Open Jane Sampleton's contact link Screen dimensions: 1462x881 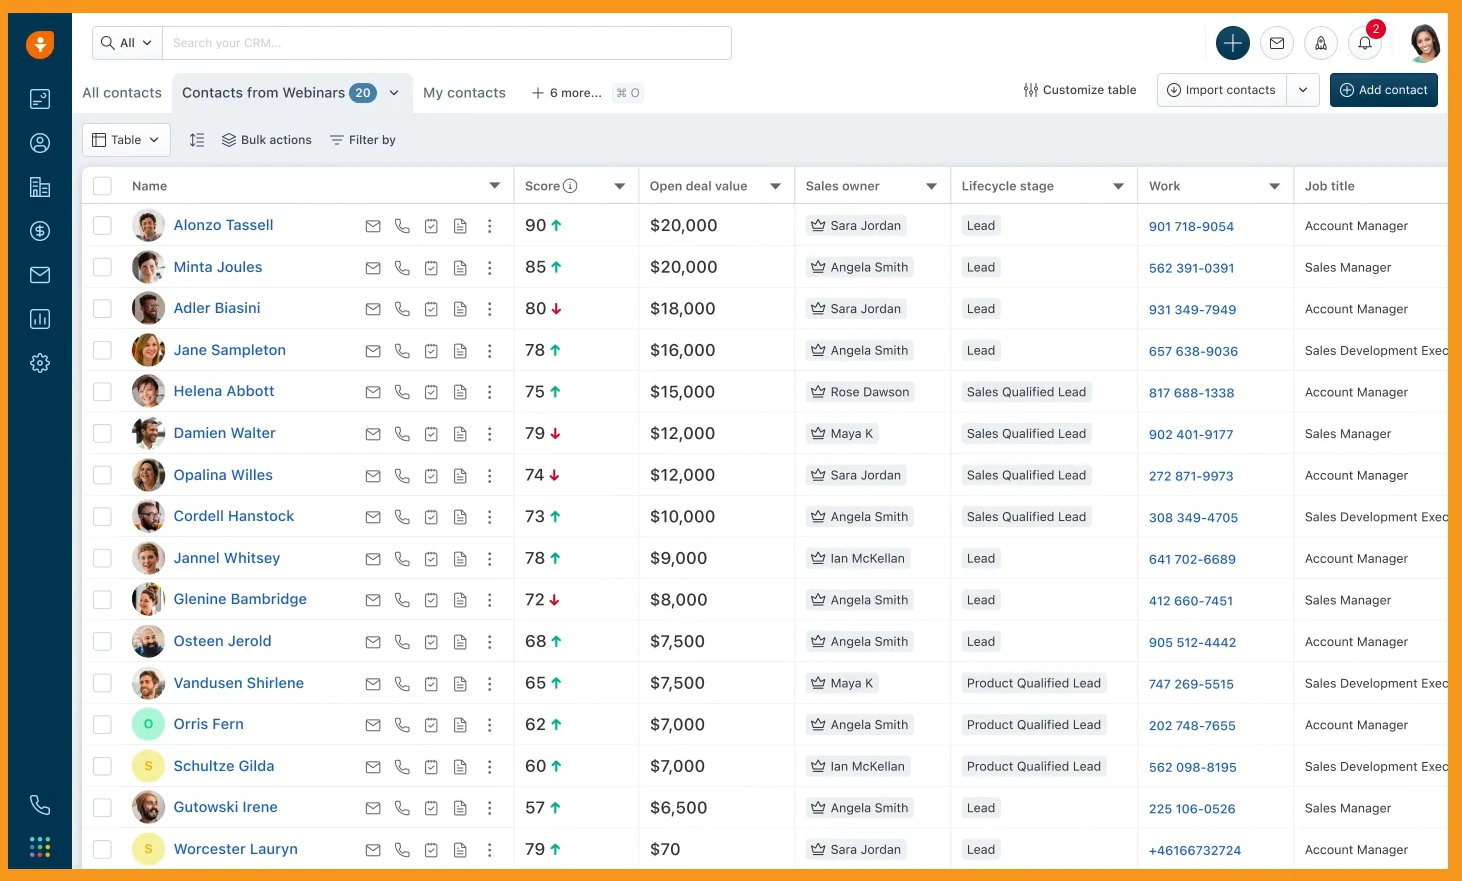(x=230, y=350)
